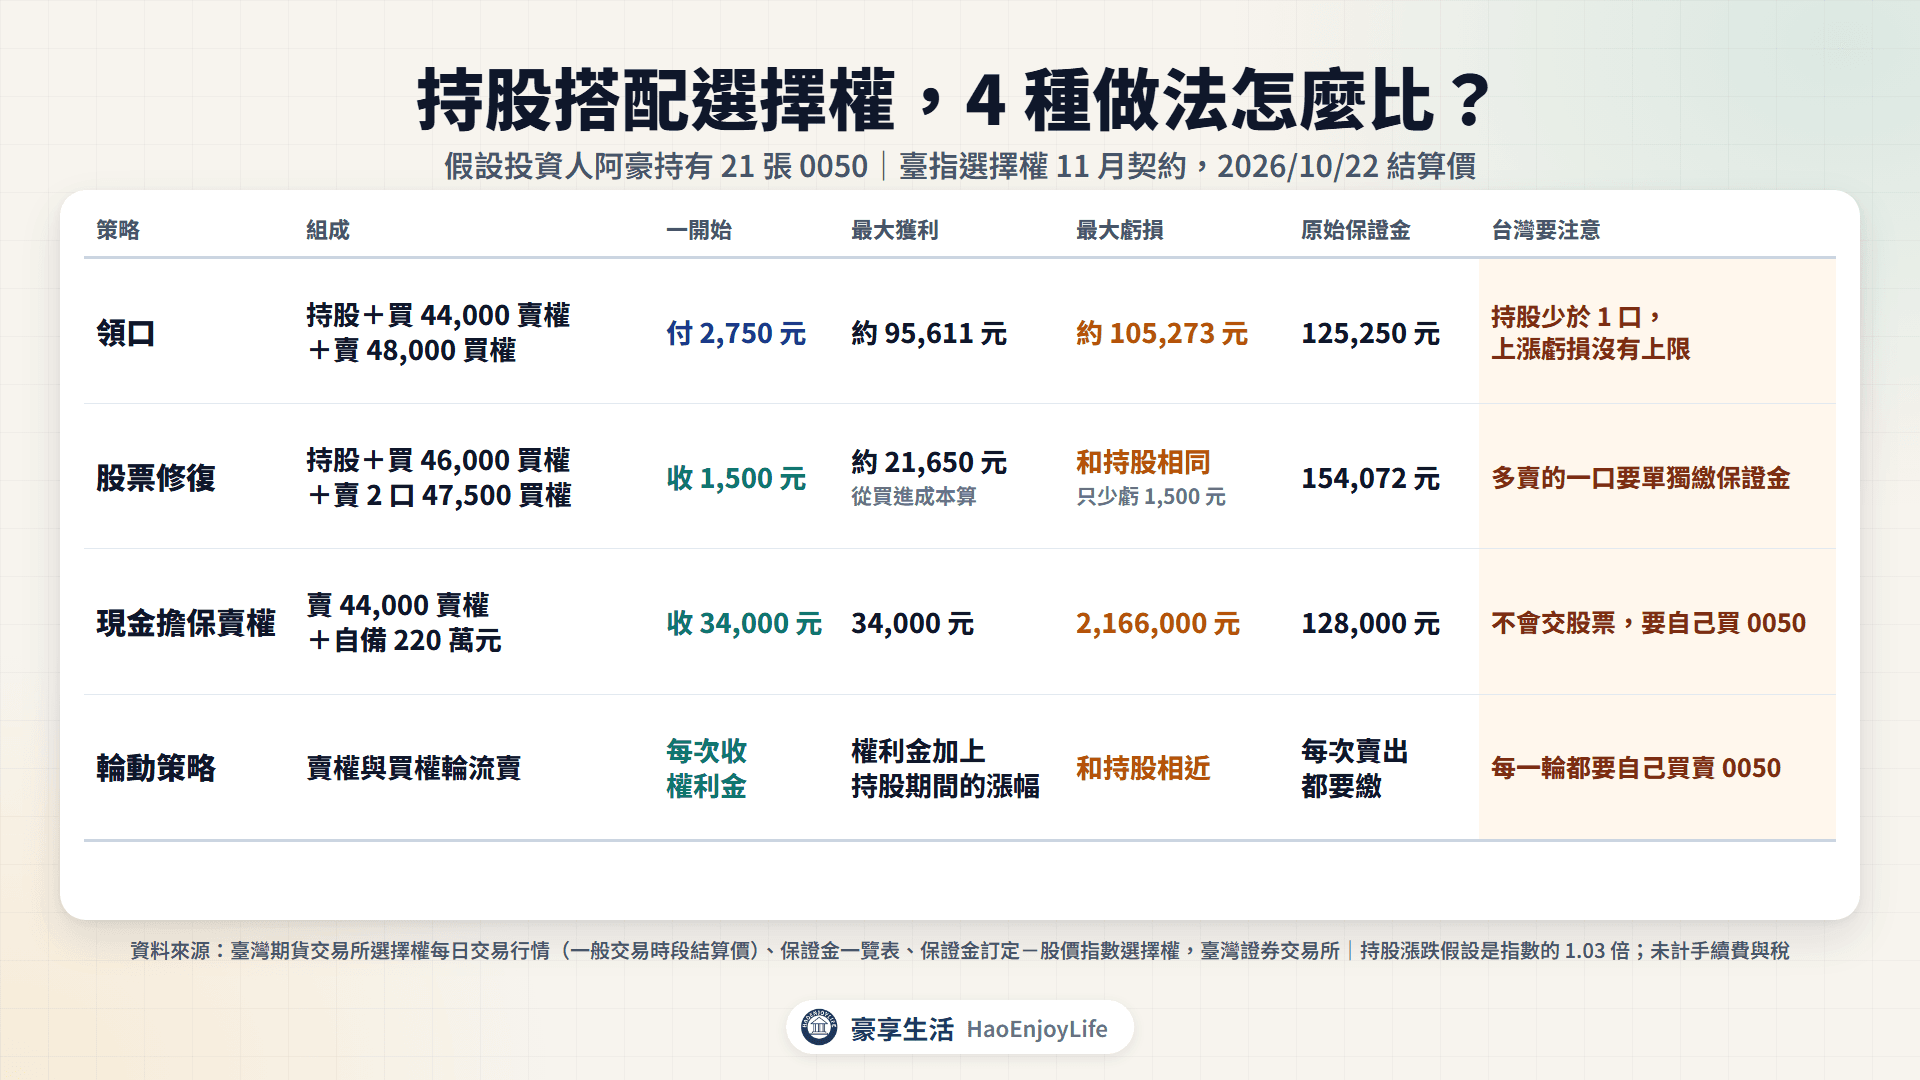Click 每一輪都要自己買賣 0050 note
Viewport: 1920px width, 1080px height.
click(x=1636, y=768)
